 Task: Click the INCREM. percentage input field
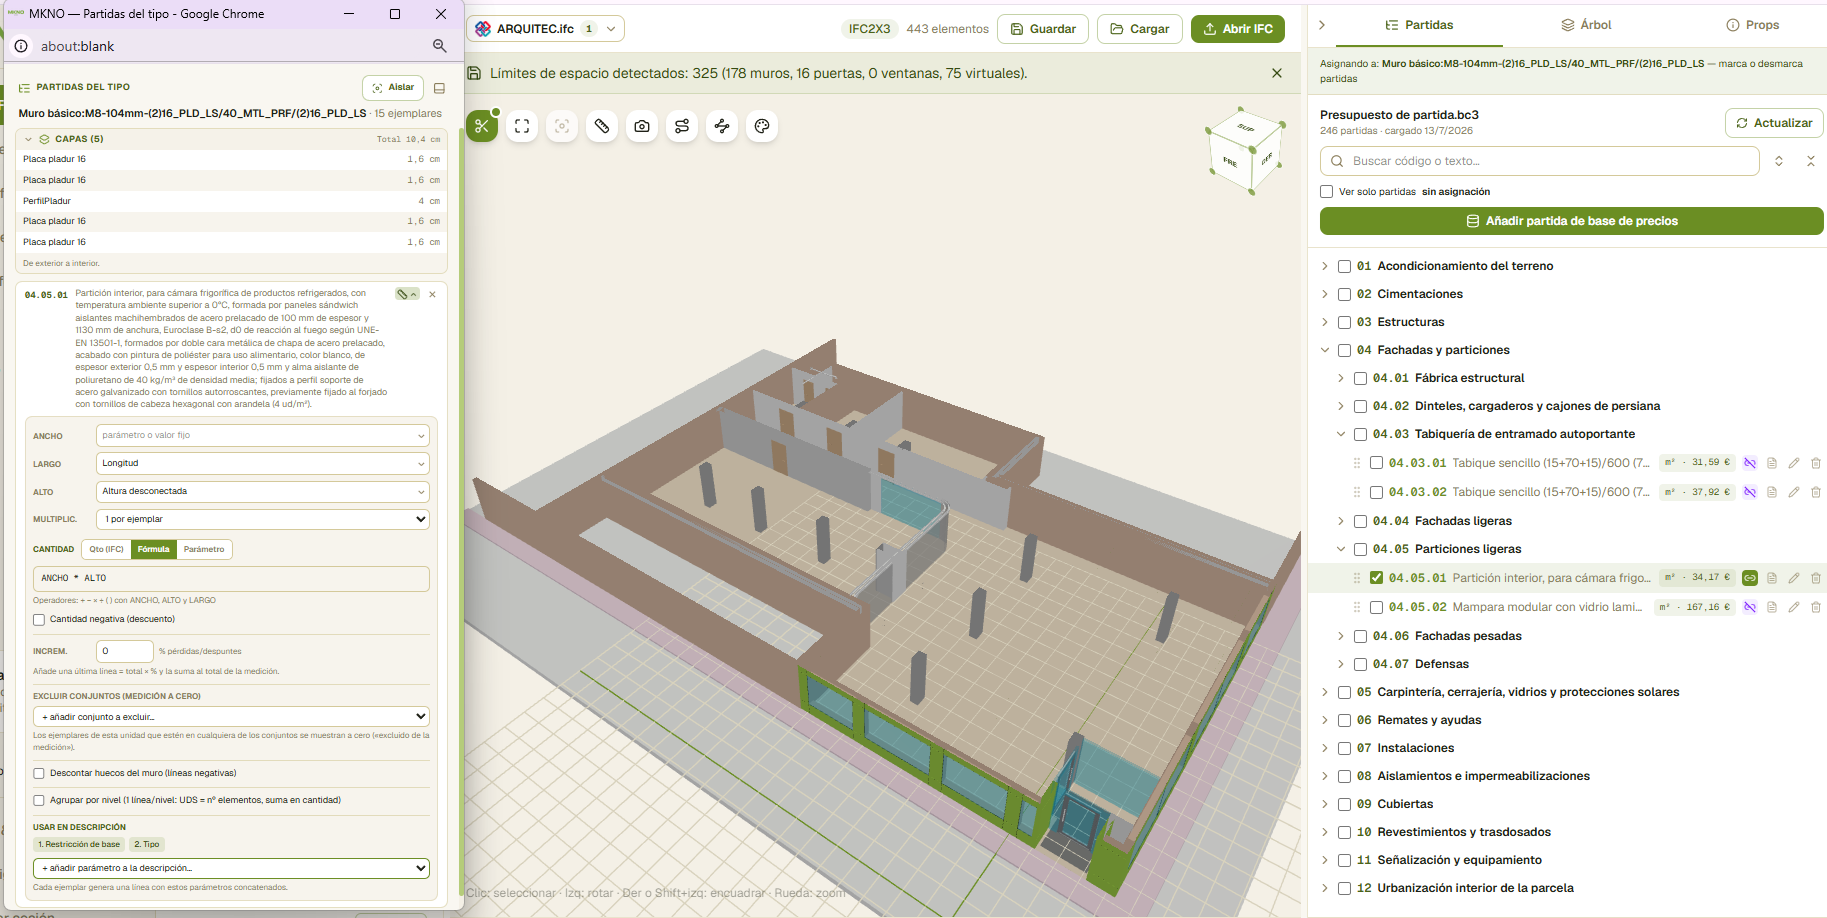125,651
